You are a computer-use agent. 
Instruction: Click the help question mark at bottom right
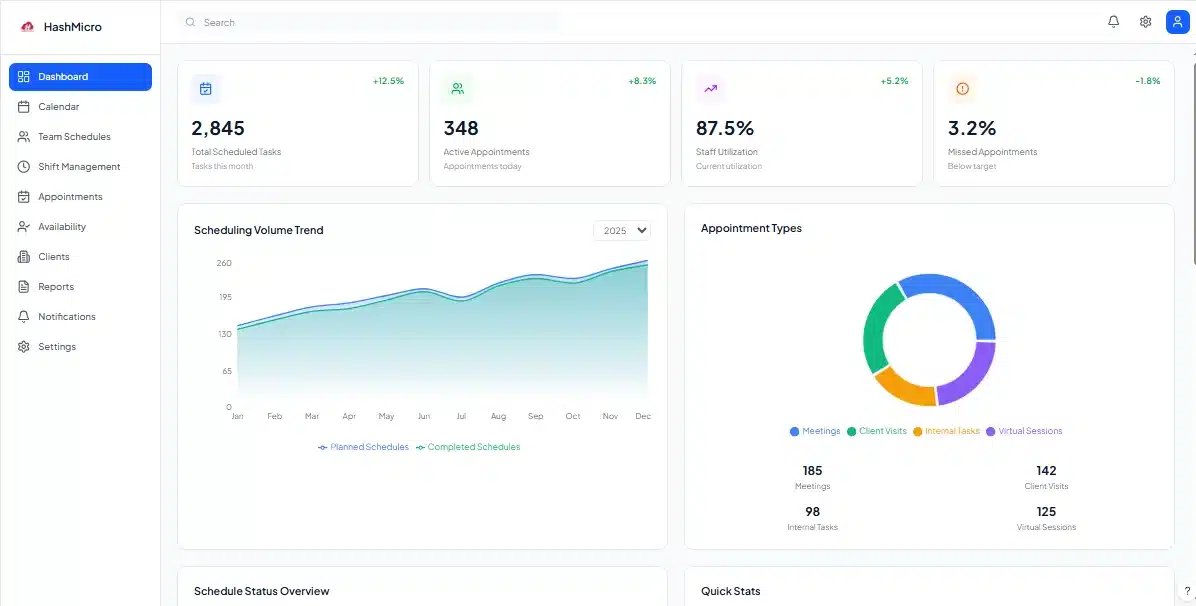pos(1186,590)
